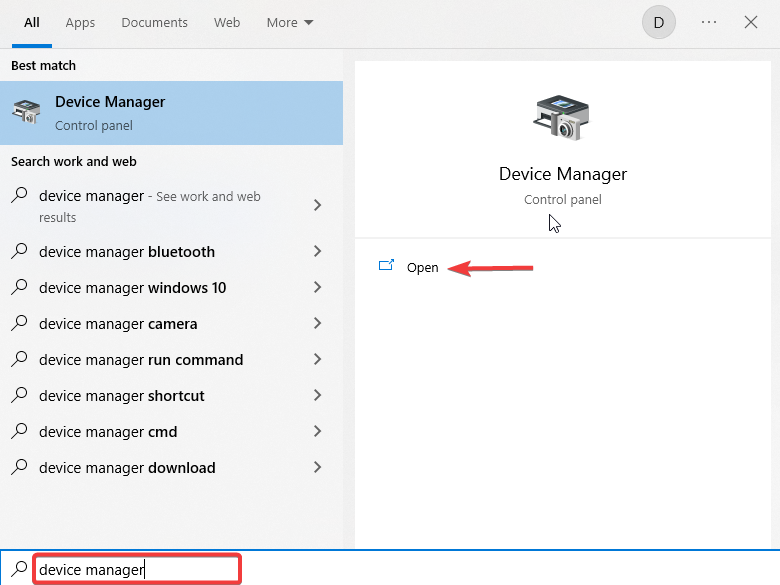The image size is (780, 585).
Task: Expand the More dropdown
Action: 290,23
